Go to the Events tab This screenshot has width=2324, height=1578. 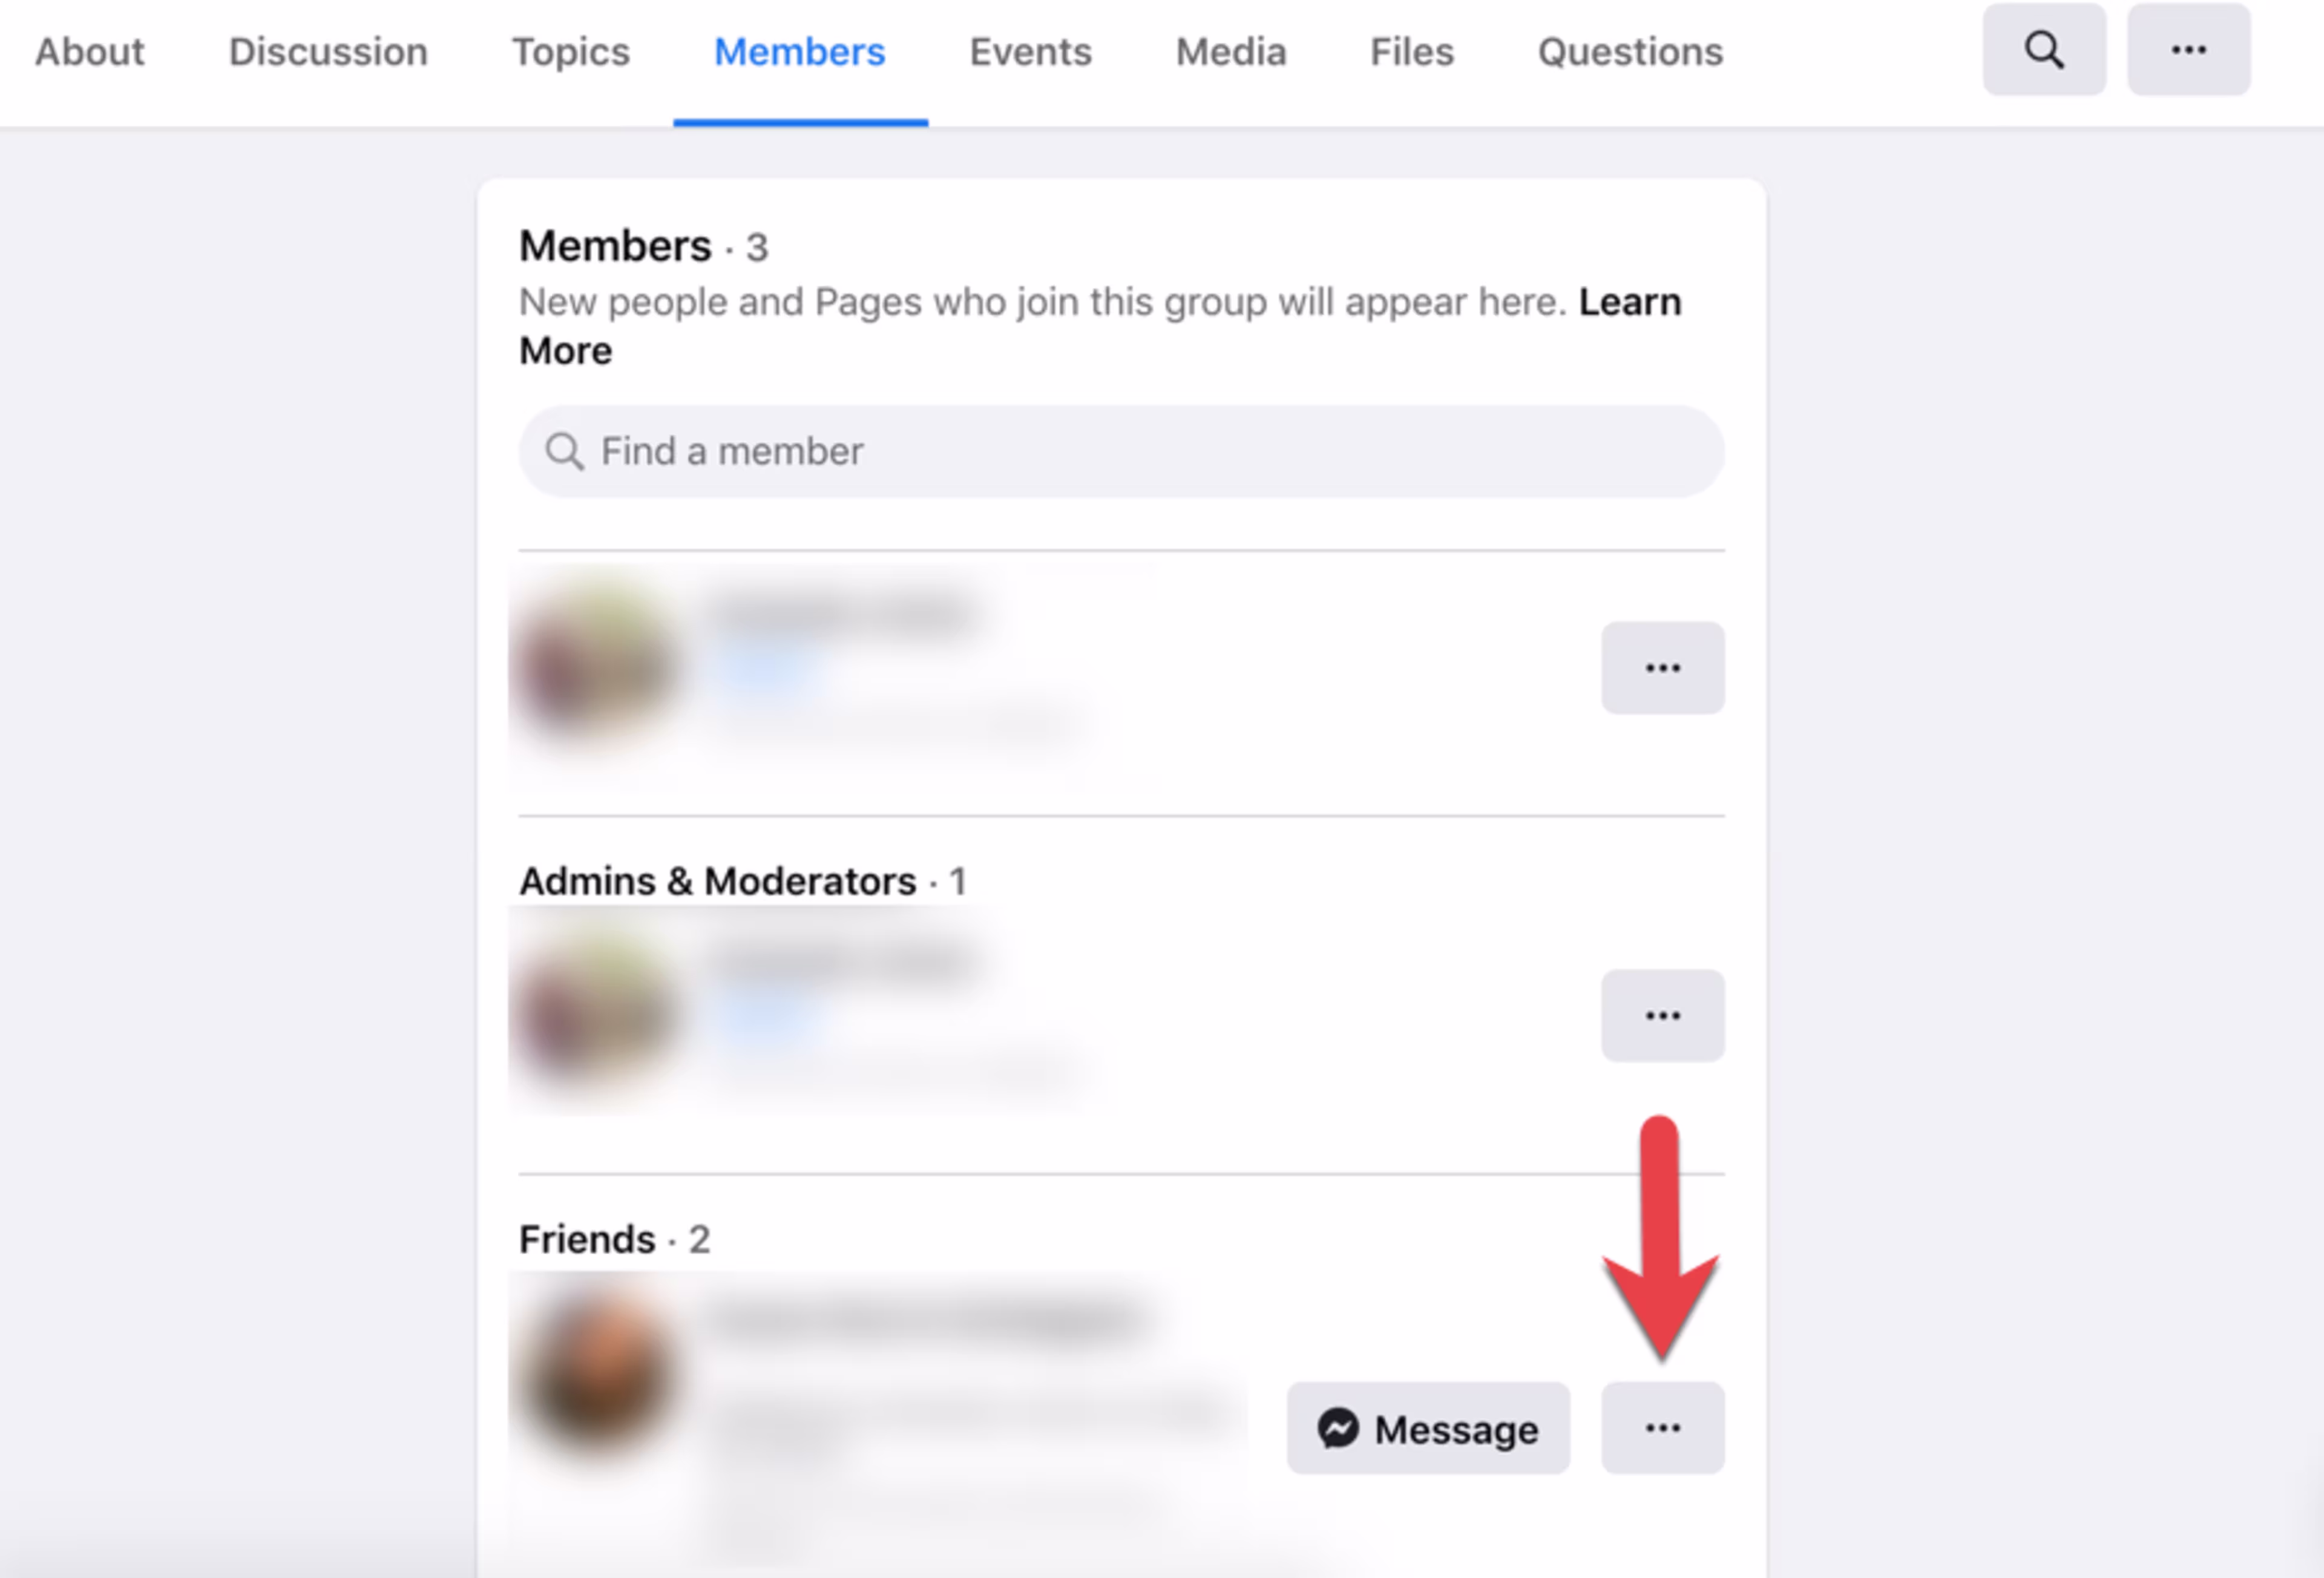coord(1030,51)
